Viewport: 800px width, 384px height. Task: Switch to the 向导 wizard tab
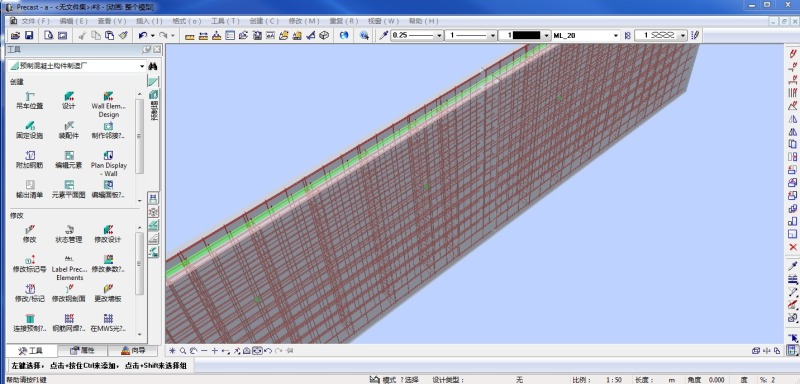133,351
